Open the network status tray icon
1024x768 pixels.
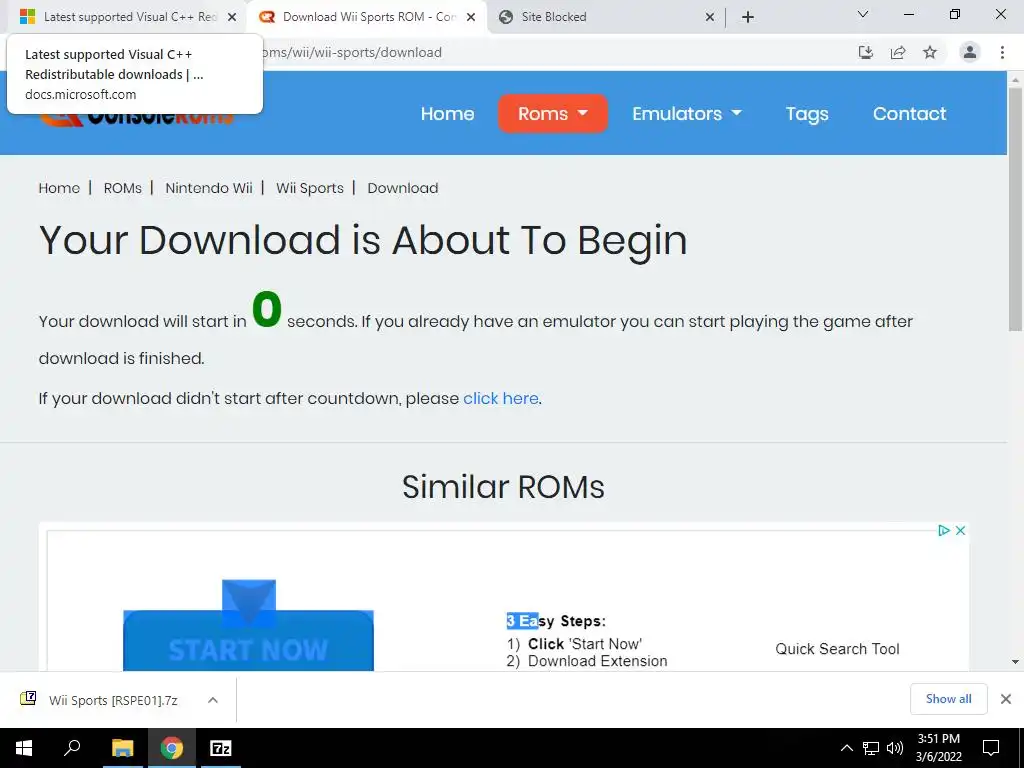point(871,748)
